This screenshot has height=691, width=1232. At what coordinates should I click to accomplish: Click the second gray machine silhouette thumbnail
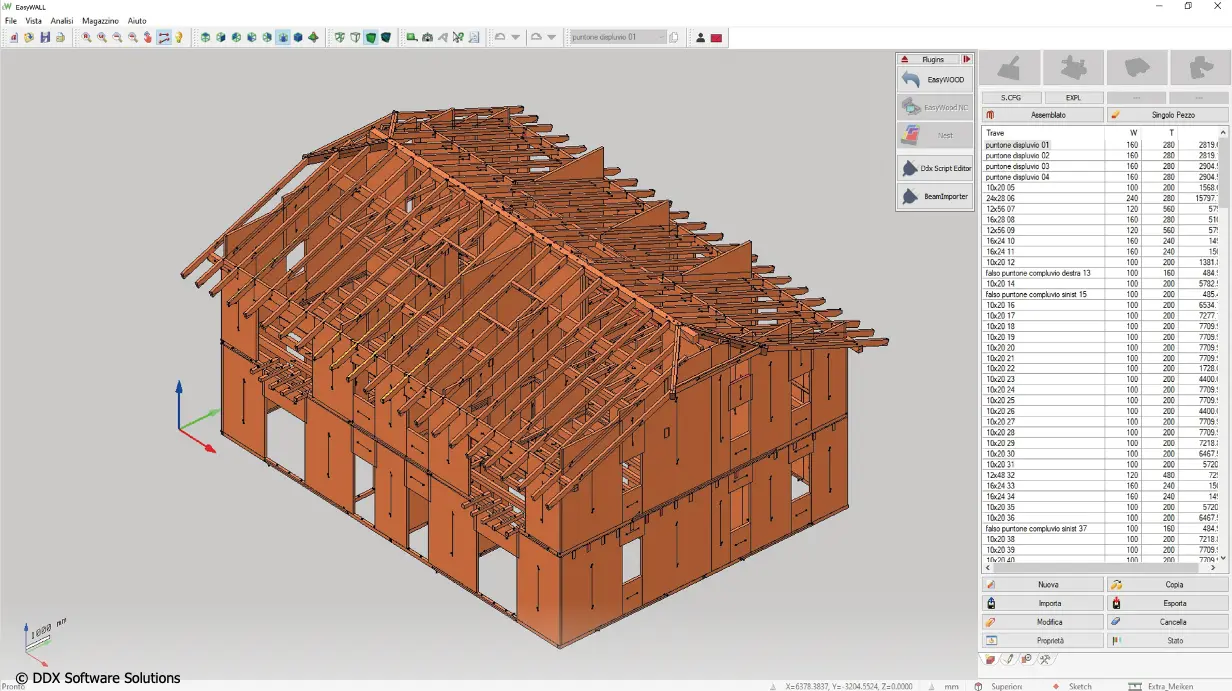tap(1074, 68)
